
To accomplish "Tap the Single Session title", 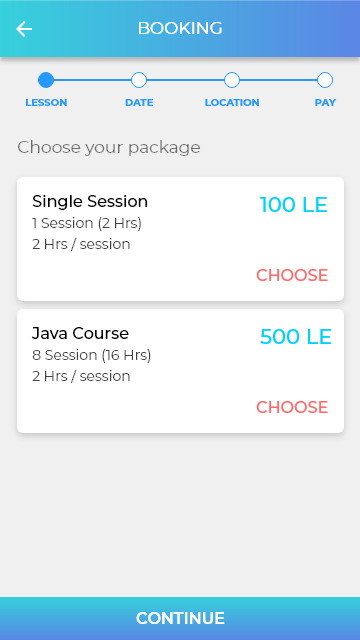I will coord(90,202).
